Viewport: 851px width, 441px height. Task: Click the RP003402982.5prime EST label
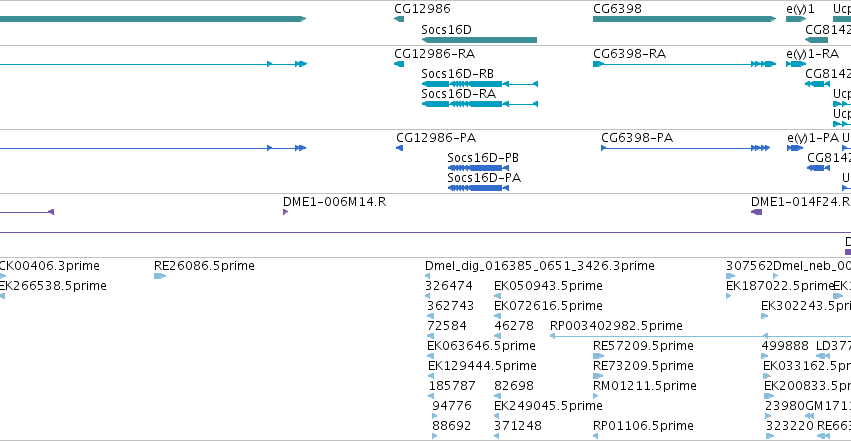coord(616,326)
